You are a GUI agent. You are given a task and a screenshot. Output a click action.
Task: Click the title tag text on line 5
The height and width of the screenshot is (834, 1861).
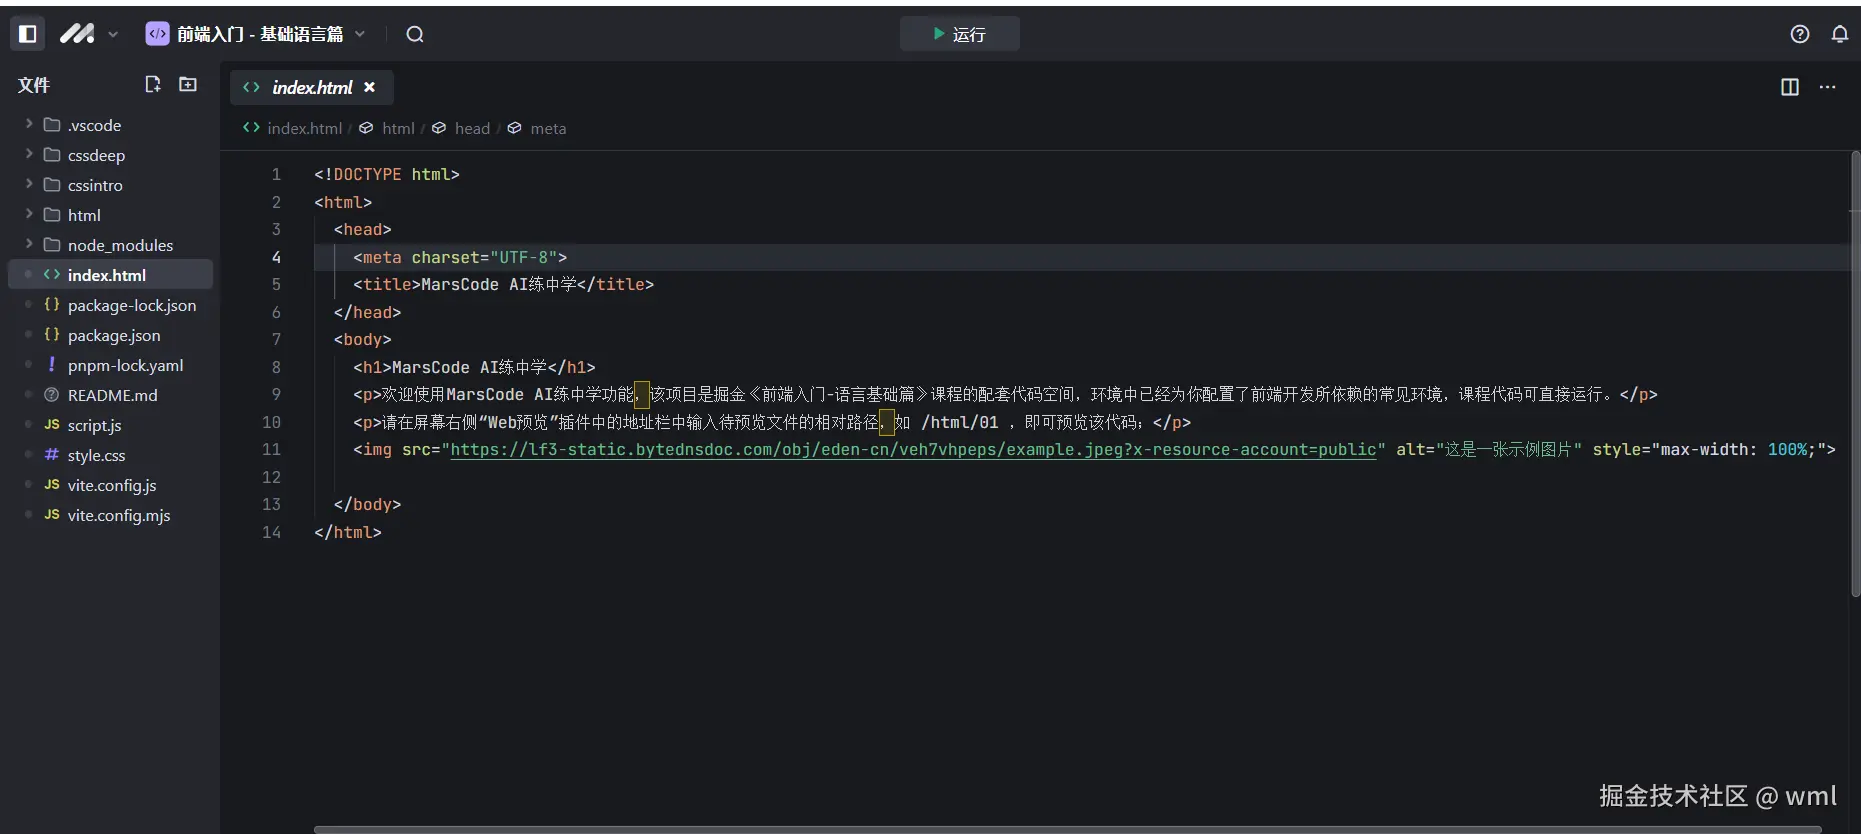503,285
